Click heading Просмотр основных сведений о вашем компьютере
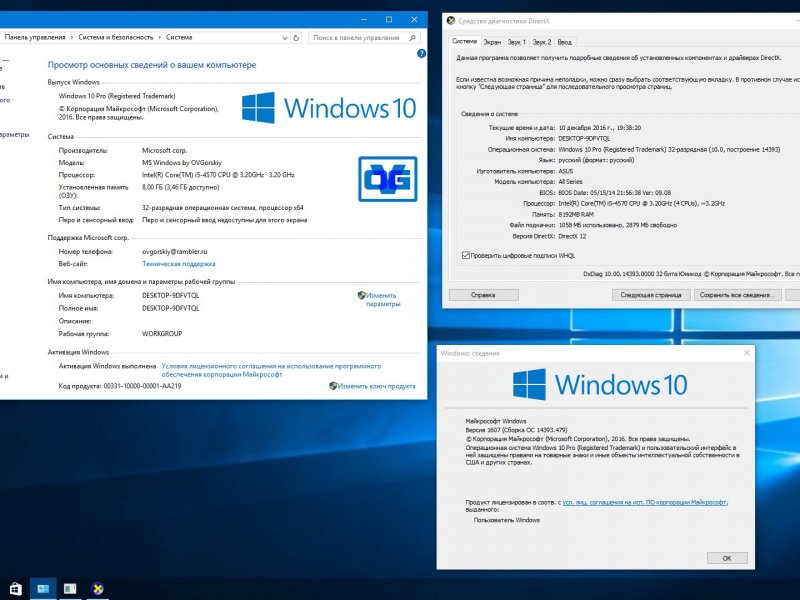 tap(152, 65)
